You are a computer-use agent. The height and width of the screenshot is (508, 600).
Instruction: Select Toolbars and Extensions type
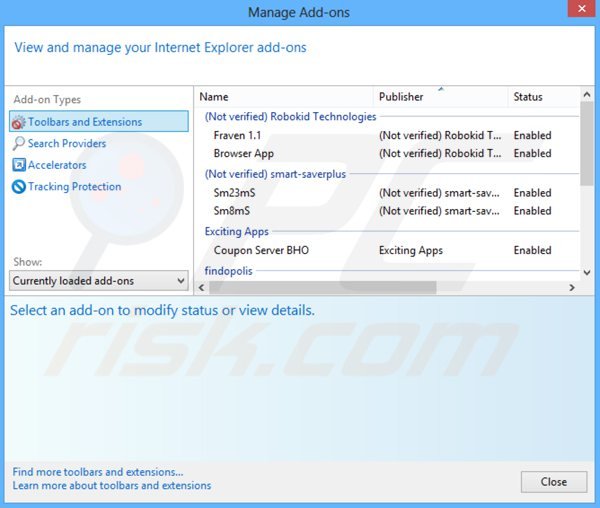(99, 122)
